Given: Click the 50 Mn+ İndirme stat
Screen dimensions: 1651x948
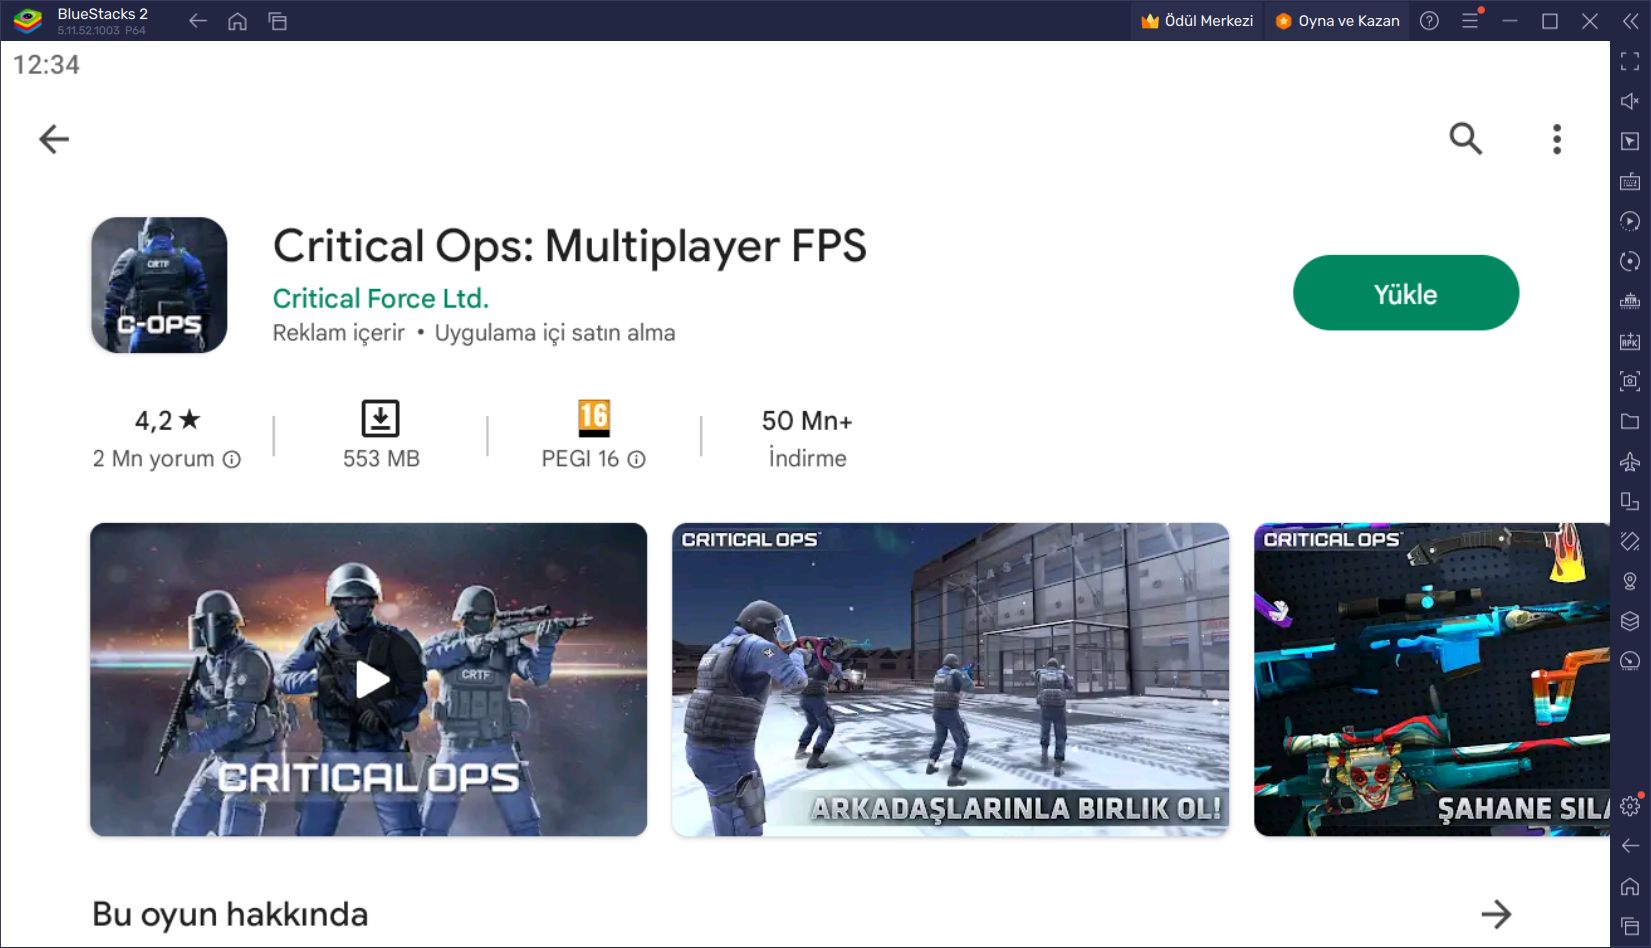Looking at the screenshot, I should coord(807,438).
